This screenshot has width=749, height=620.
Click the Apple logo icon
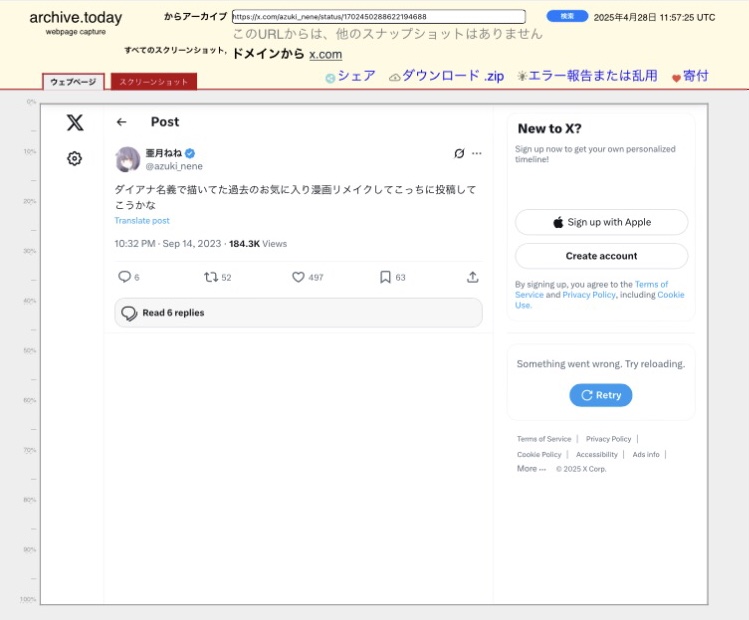tap(558, 222)
